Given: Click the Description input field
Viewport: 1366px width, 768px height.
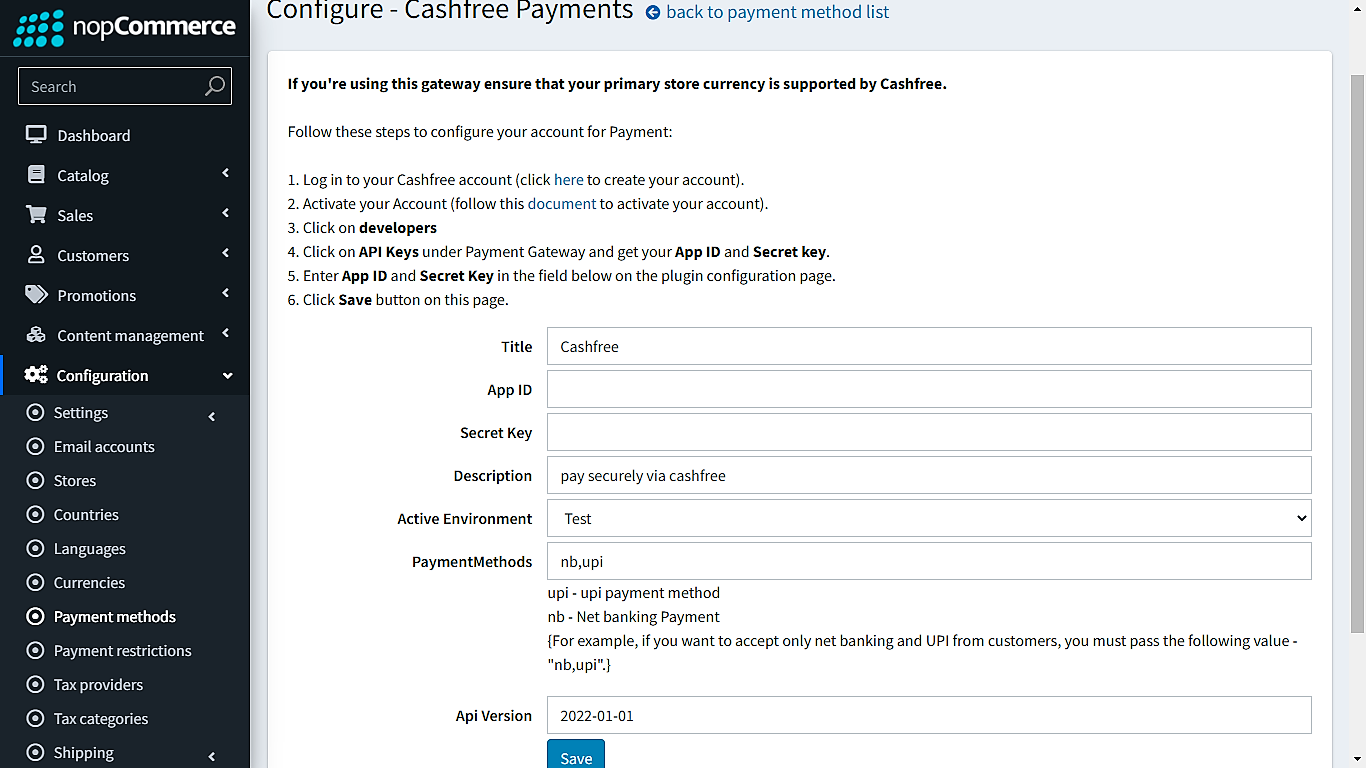Looking at the screenshot, I should (x=929, y=475).
